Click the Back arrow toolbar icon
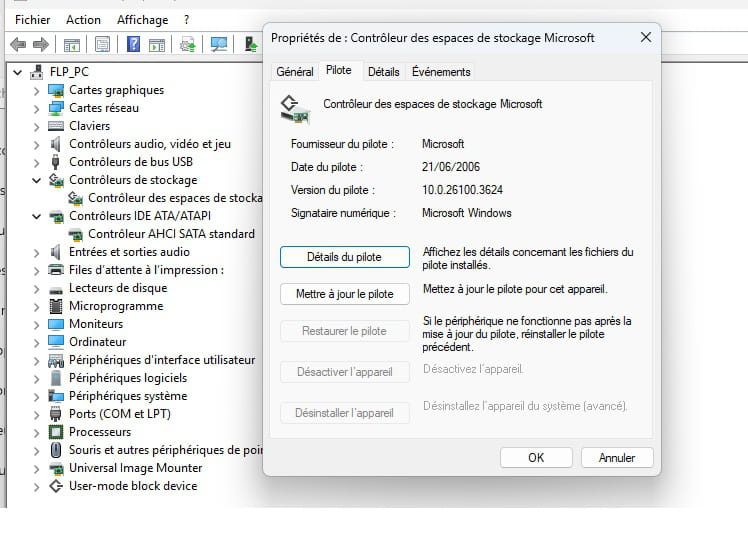The width and height of the screenshot is (748, 540). (x=18, y=45)
